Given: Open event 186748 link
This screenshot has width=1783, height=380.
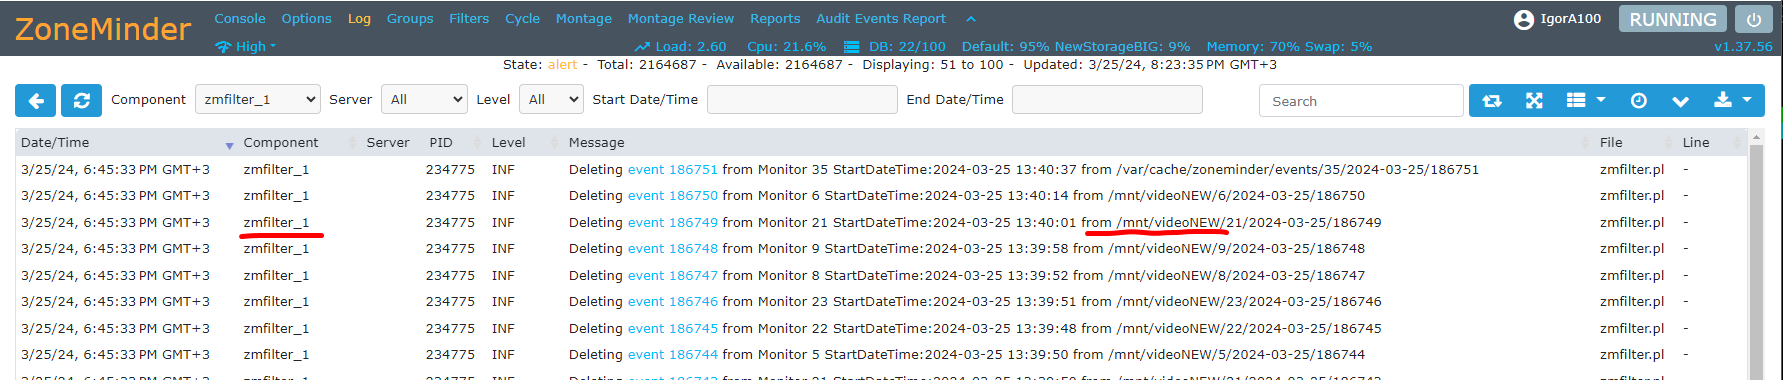Looking at the screenshot, I should pyautogui.click(x=673, y=248).
